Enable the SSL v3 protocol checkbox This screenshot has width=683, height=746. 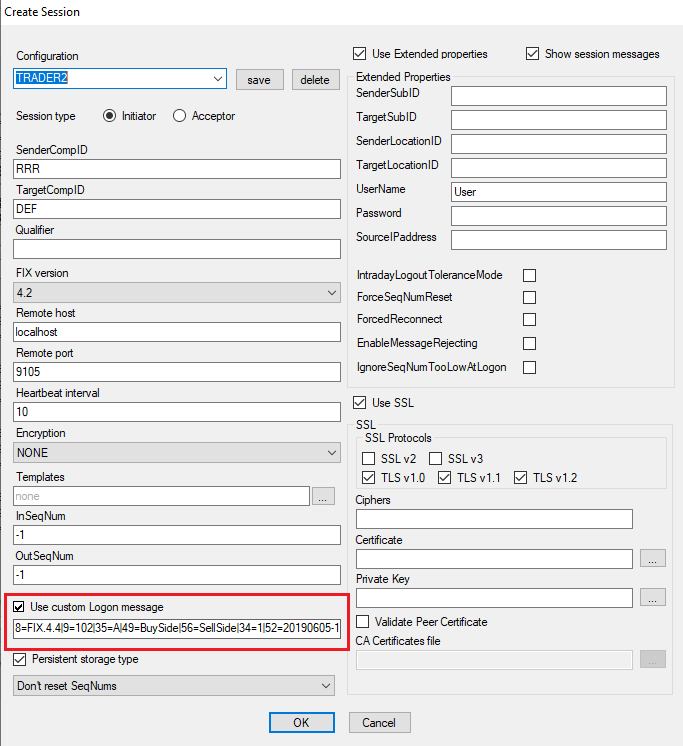pos(435,459)
